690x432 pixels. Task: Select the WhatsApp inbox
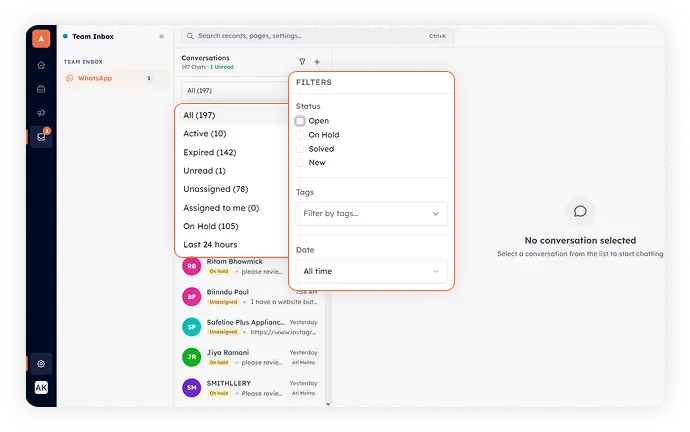[x=115, y=78]
